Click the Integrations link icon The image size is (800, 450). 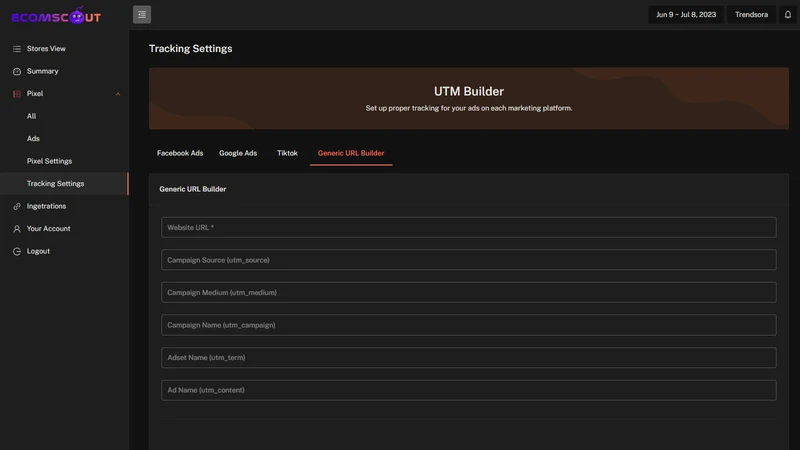17,206
